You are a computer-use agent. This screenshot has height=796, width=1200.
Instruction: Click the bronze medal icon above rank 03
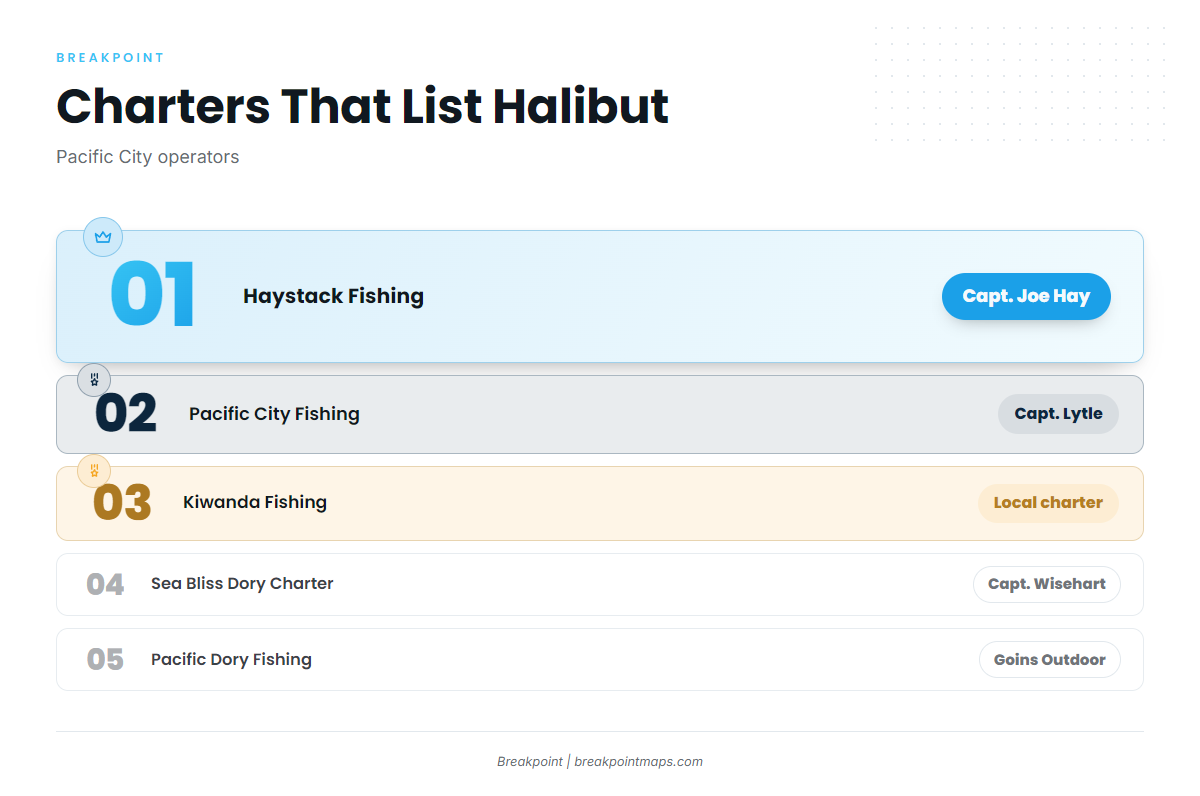[x=94, y=470]
